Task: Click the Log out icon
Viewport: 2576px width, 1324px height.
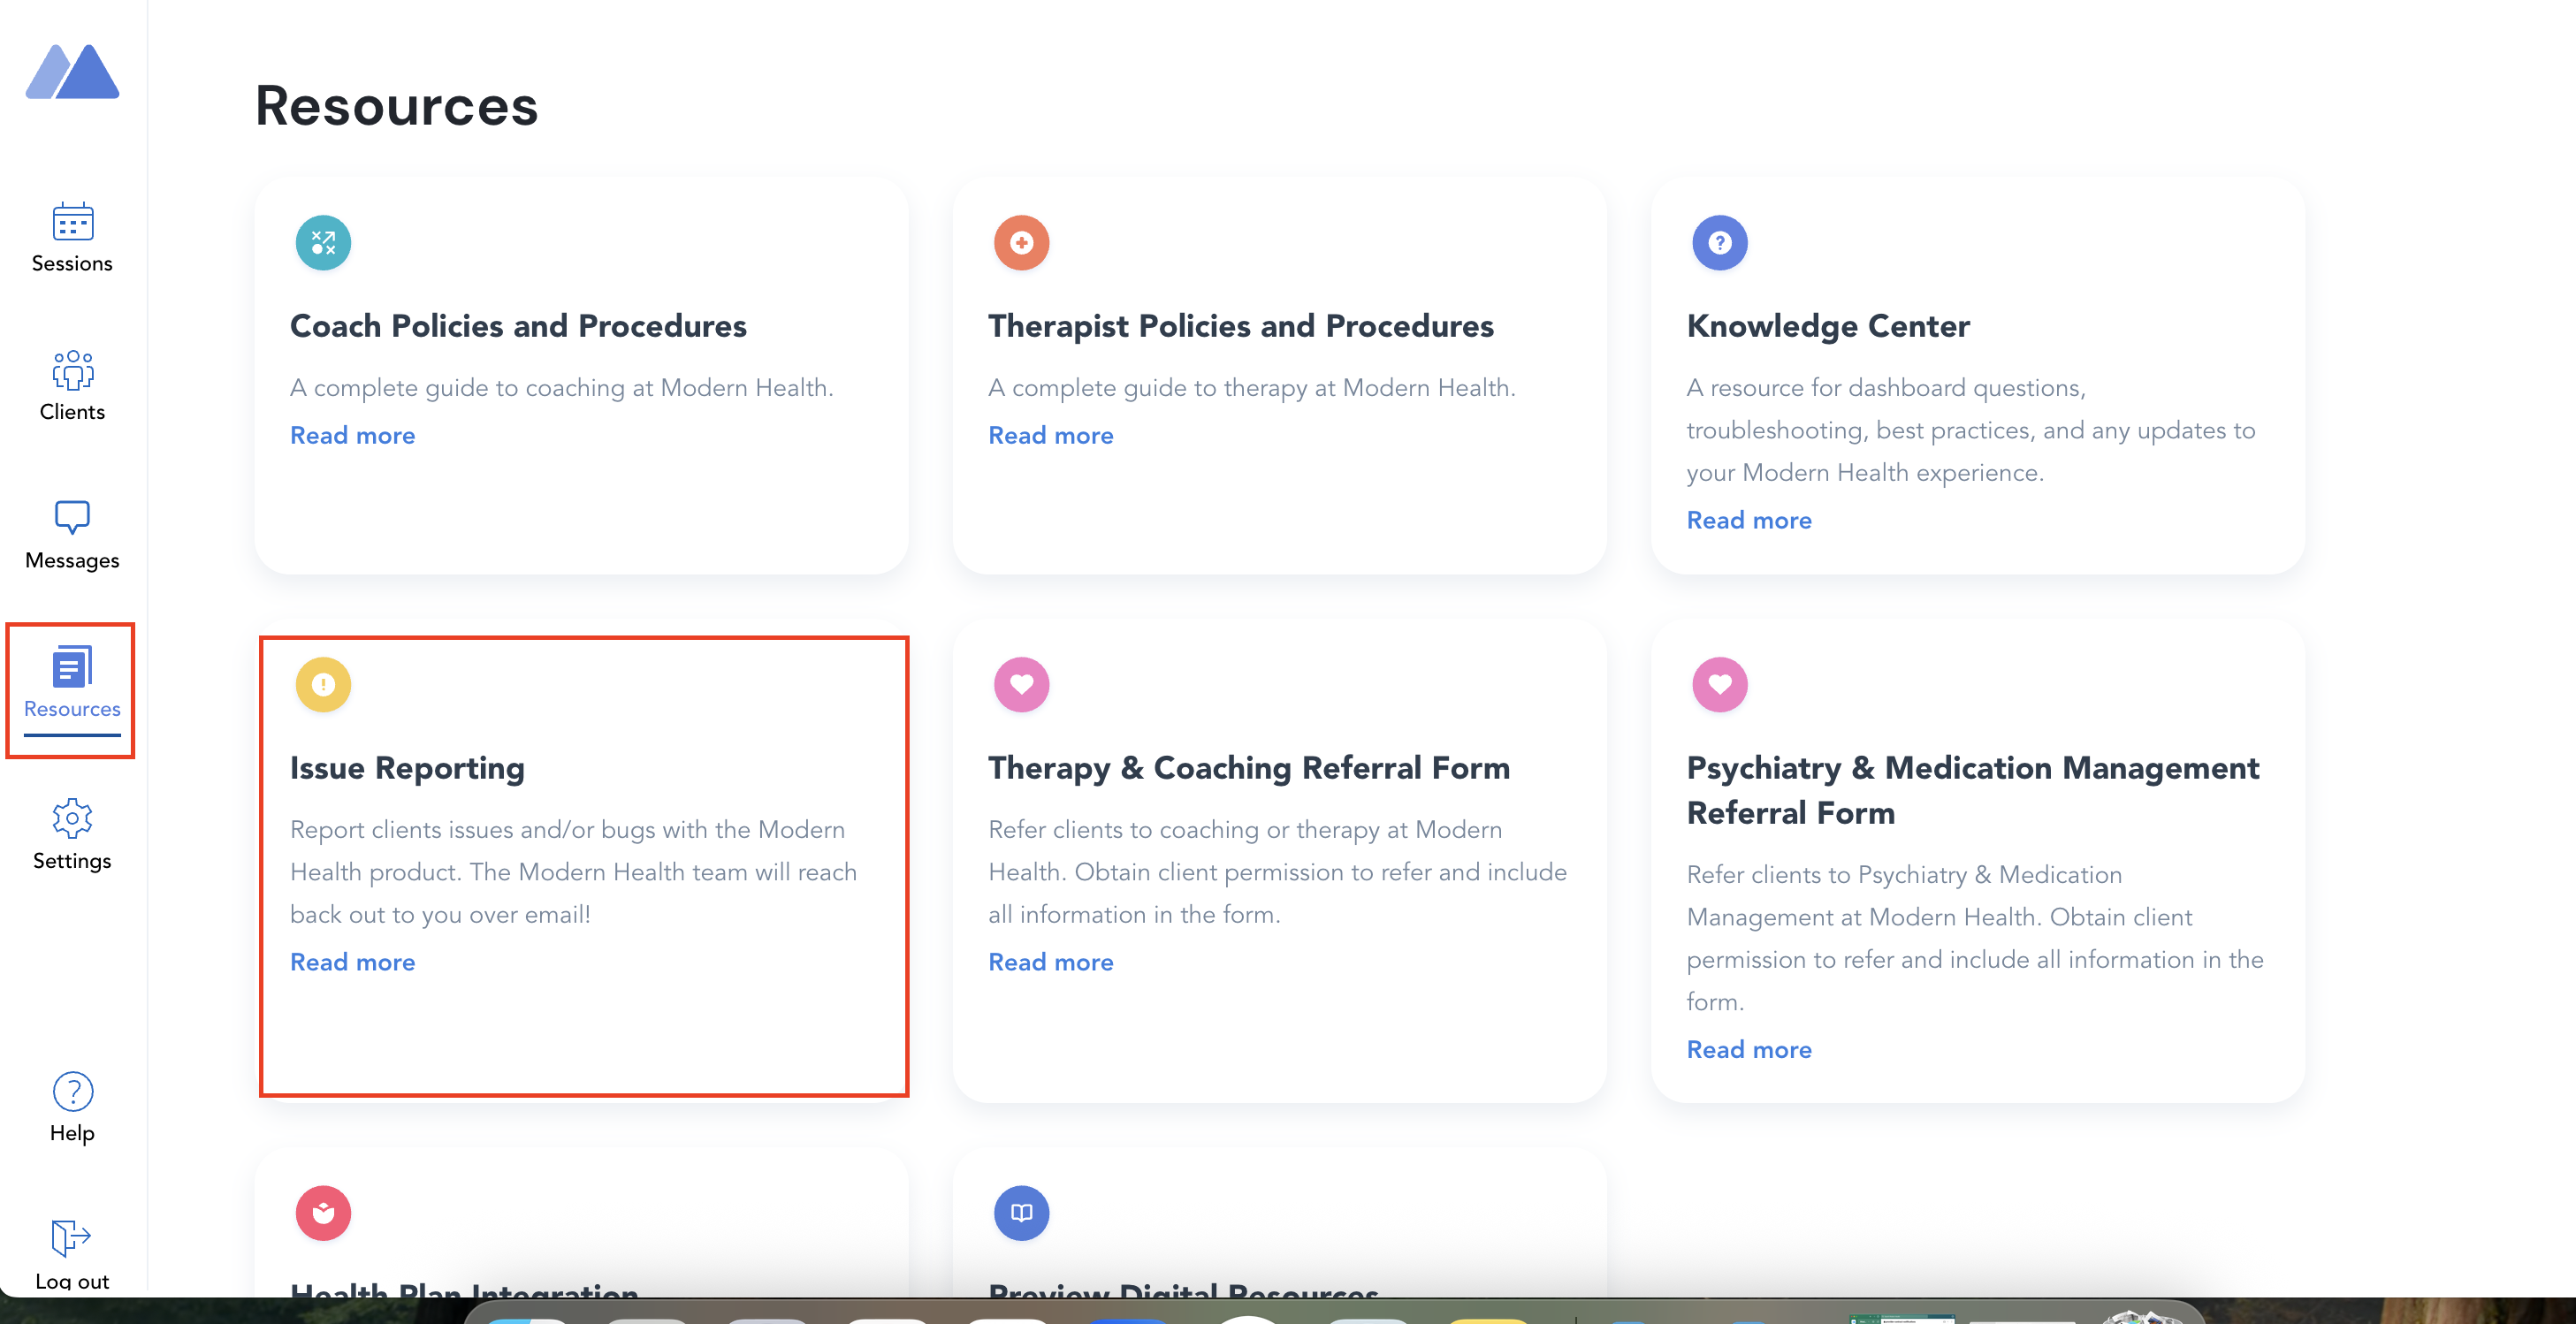Action: pyautogui.click(x=72, y=1238)
